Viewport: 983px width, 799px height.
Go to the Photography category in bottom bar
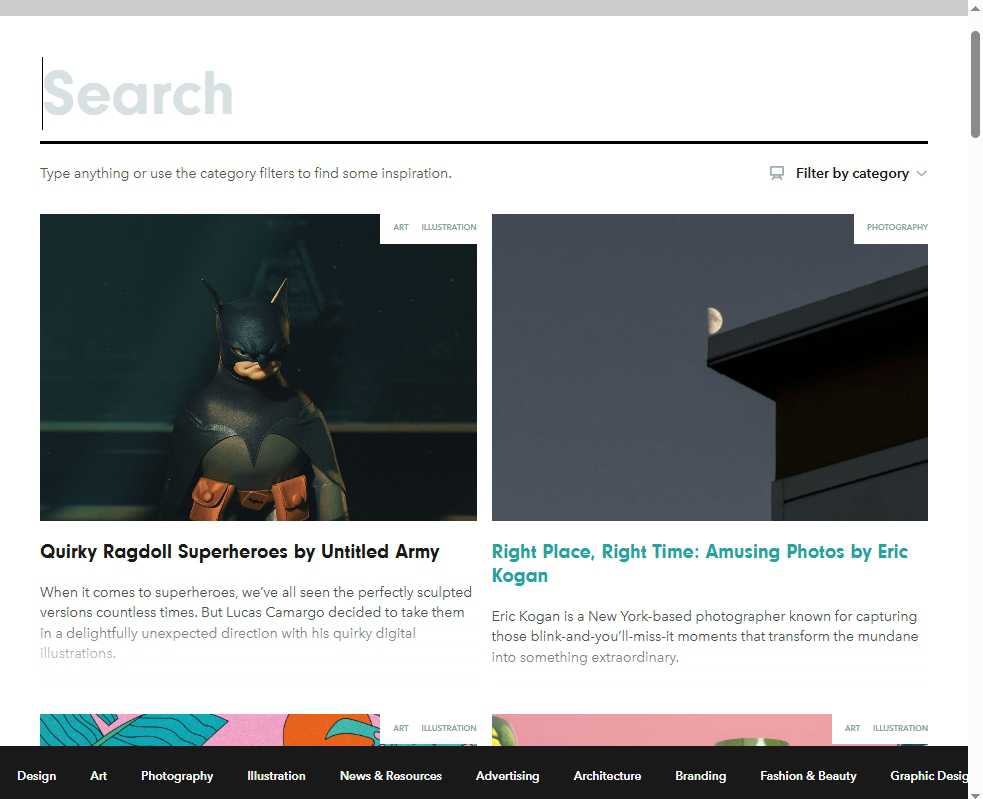177,775
